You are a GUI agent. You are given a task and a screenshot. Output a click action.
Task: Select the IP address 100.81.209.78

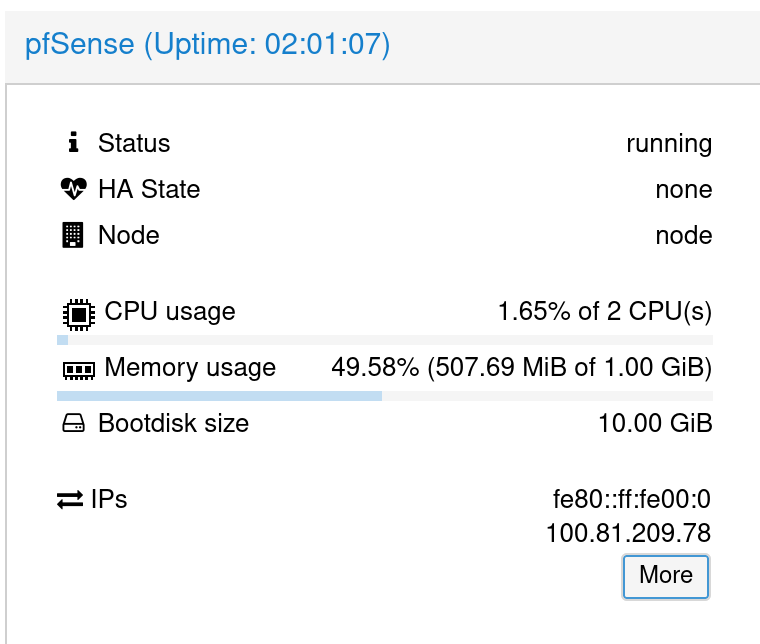pos(628,533)
